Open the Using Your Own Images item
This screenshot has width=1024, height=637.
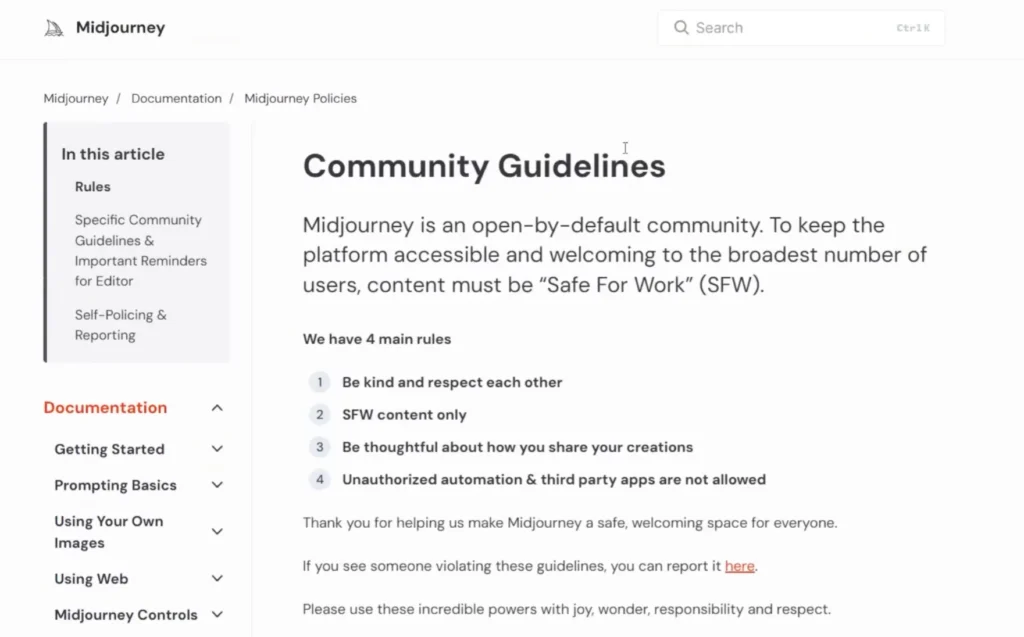(109, 532)
